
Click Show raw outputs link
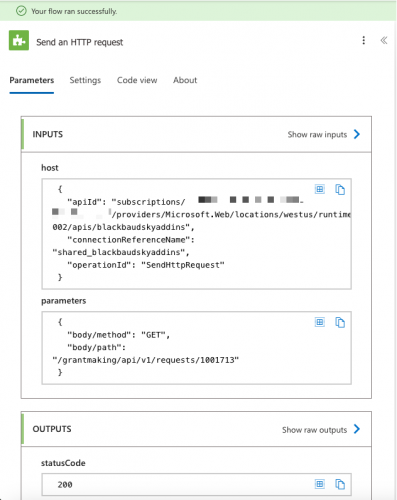click(x=314, y=430)
